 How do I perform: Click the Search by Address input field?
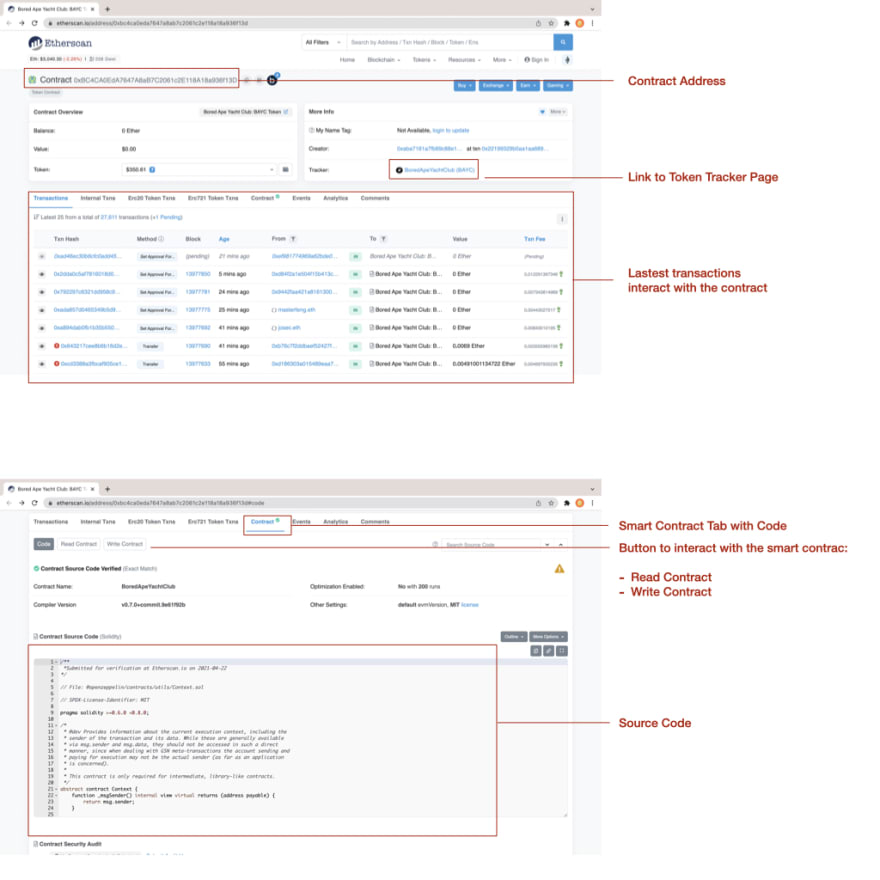tap(450, 42)
